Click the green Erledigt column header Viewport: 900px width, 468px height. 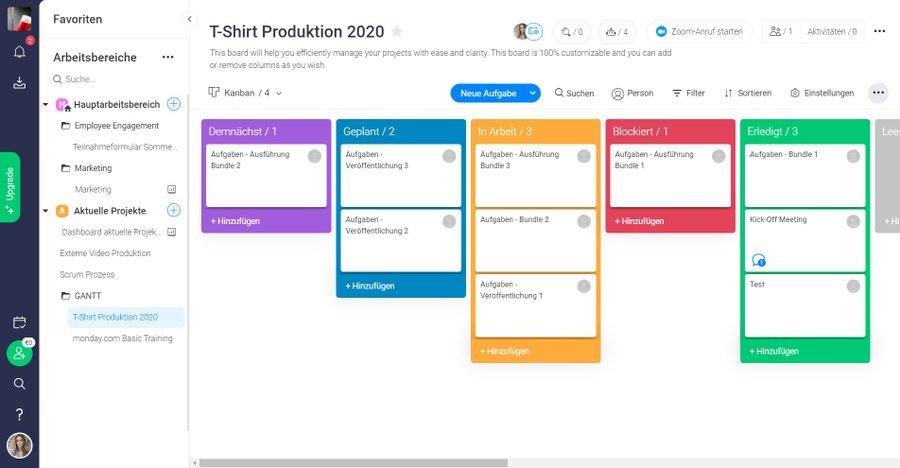804,132
